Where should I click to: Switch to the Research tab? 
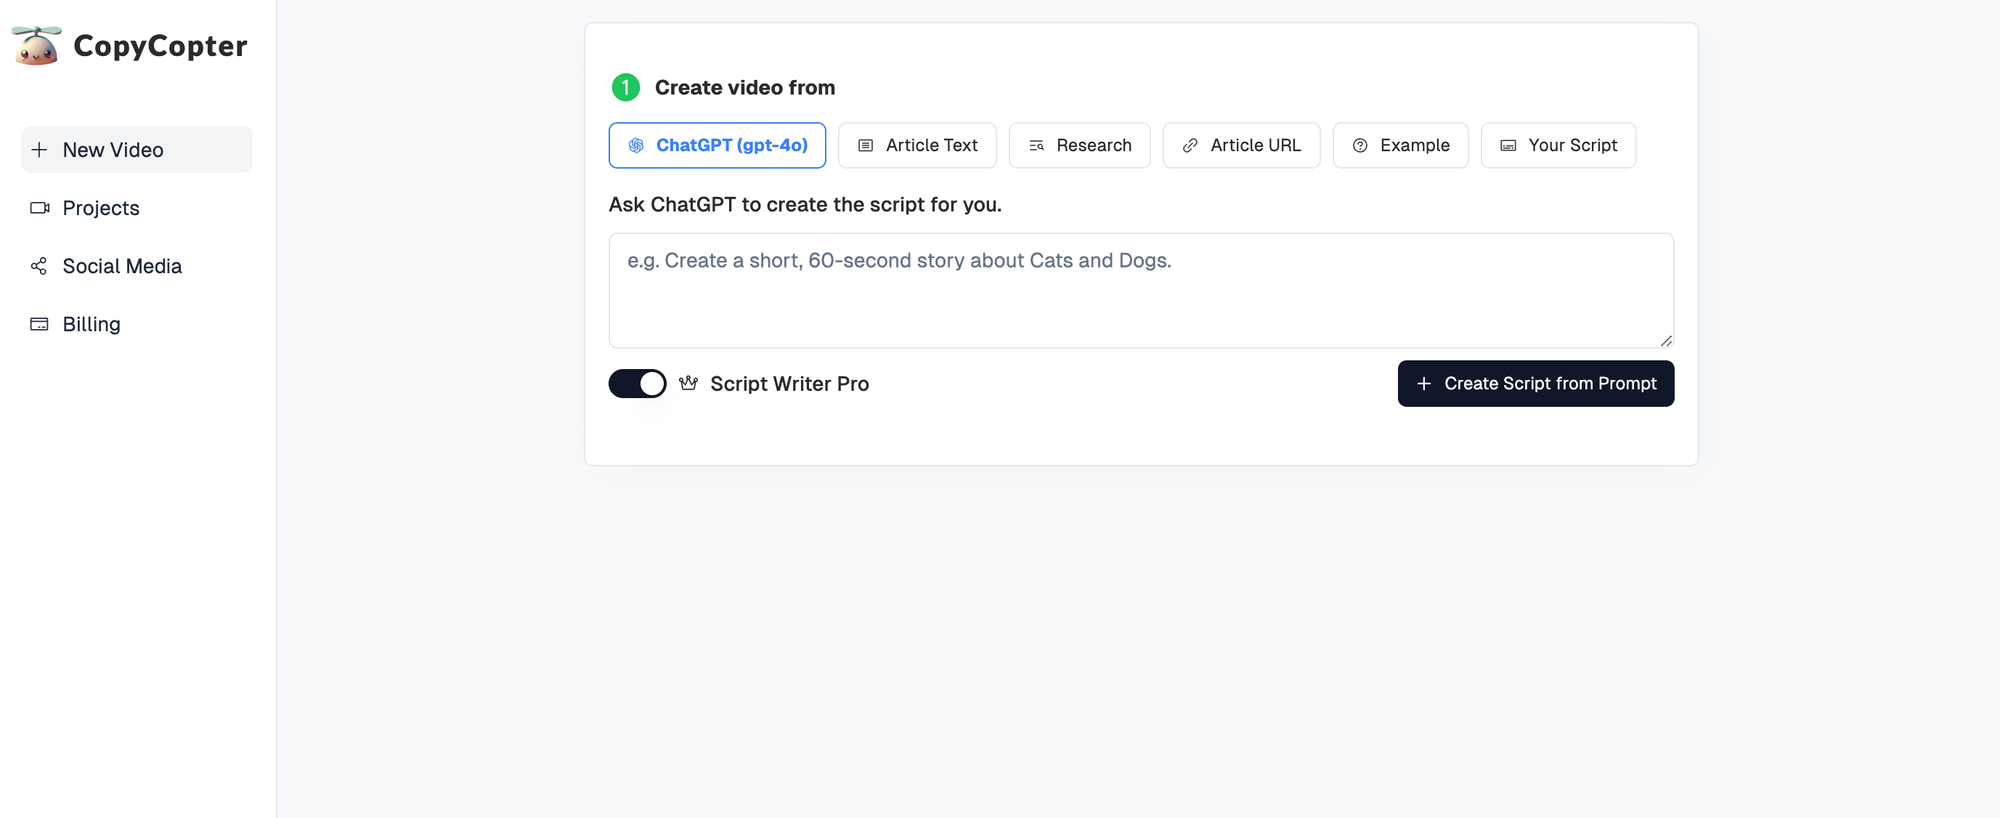pyautogui.click(x=1079, y=146)
